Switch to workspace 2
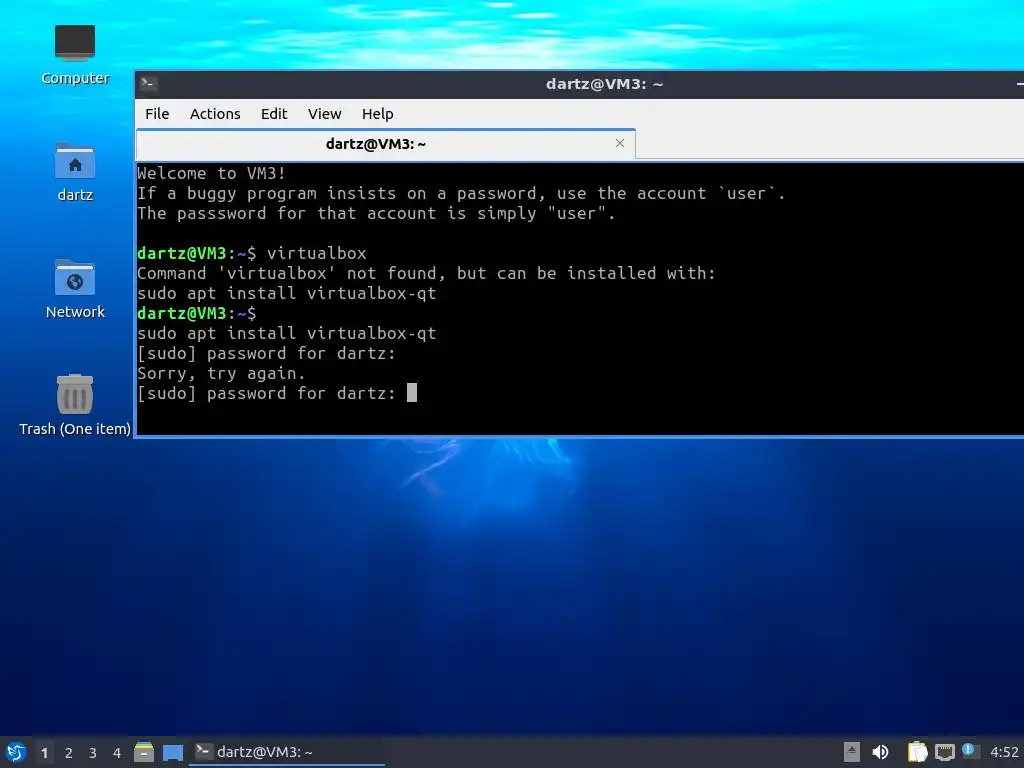 (x=69, y=753)
